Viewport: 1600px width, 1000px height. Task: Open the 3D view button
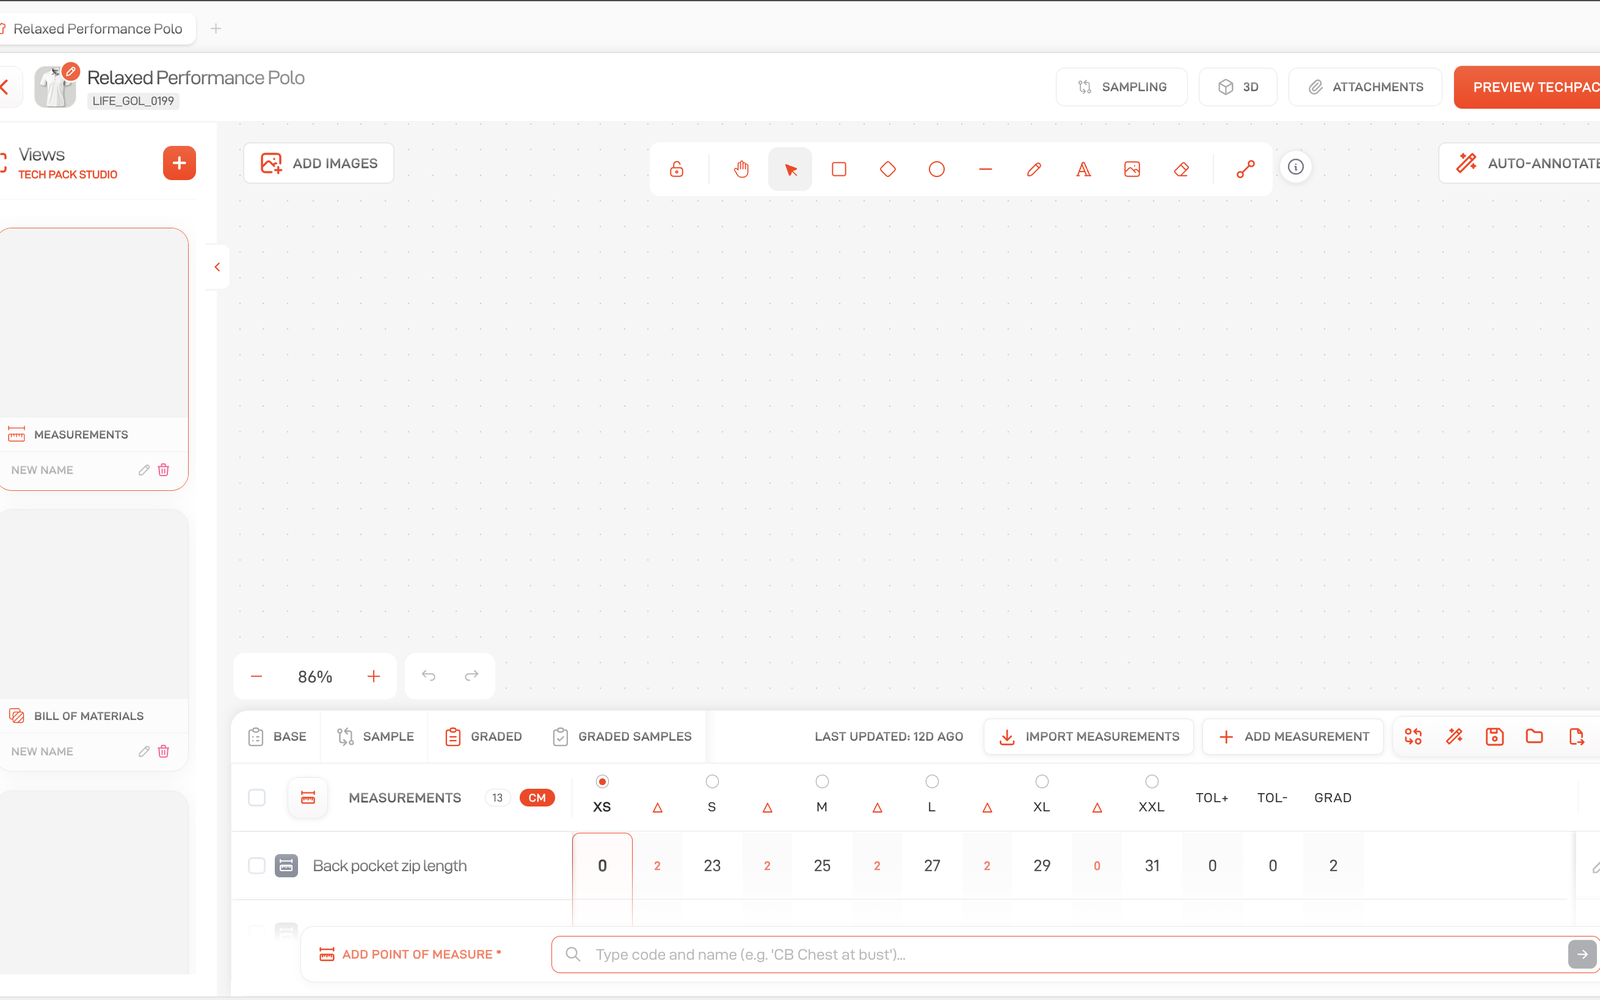pos(1238,87)
